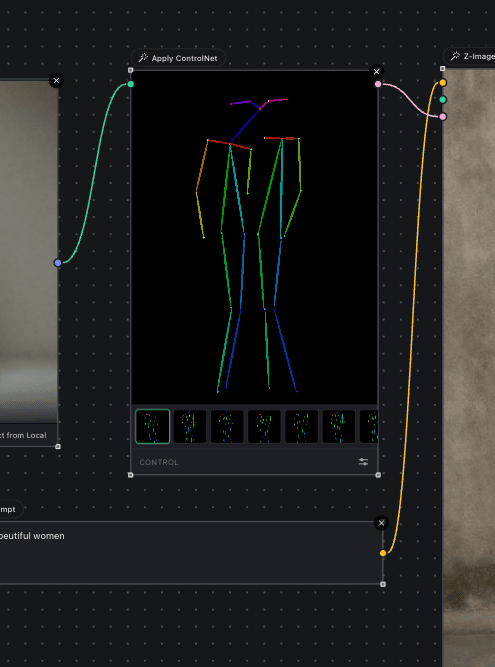Viewport: 495px width, 667px height.
Task: Click into the 'beutiful women' prompt text field
Action: click(x=191, y=553)
